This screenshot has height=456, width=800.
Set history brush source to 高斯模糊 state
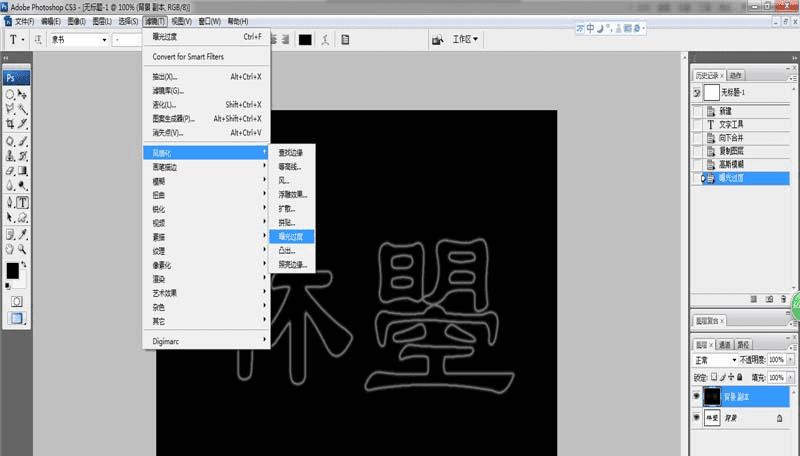click(x=697, y=164)
